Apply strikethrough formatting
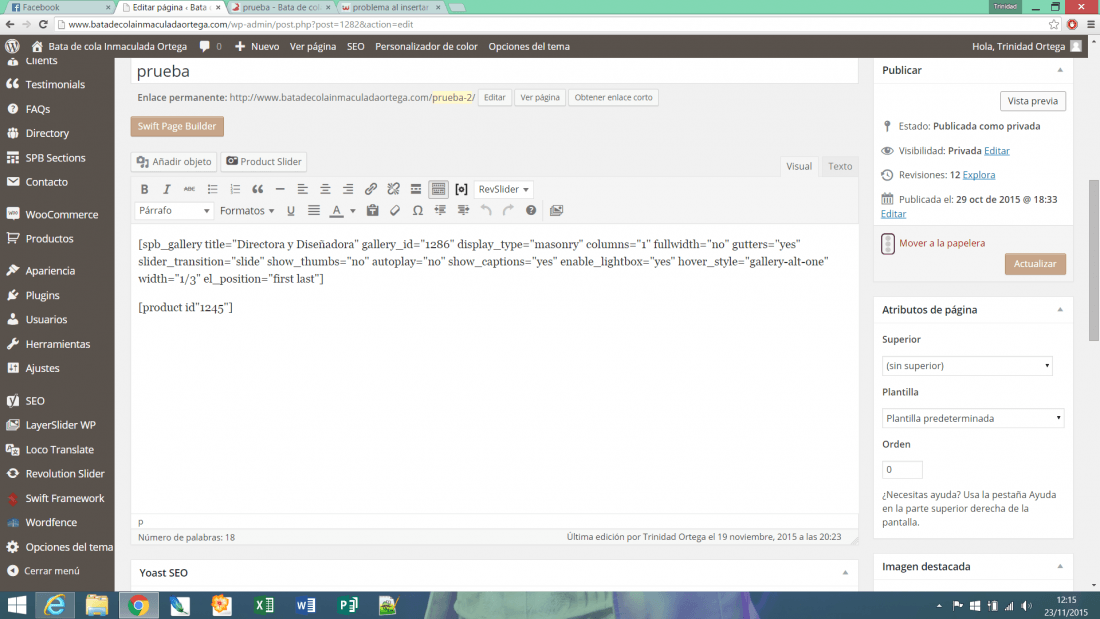 [x=189, y=189]
